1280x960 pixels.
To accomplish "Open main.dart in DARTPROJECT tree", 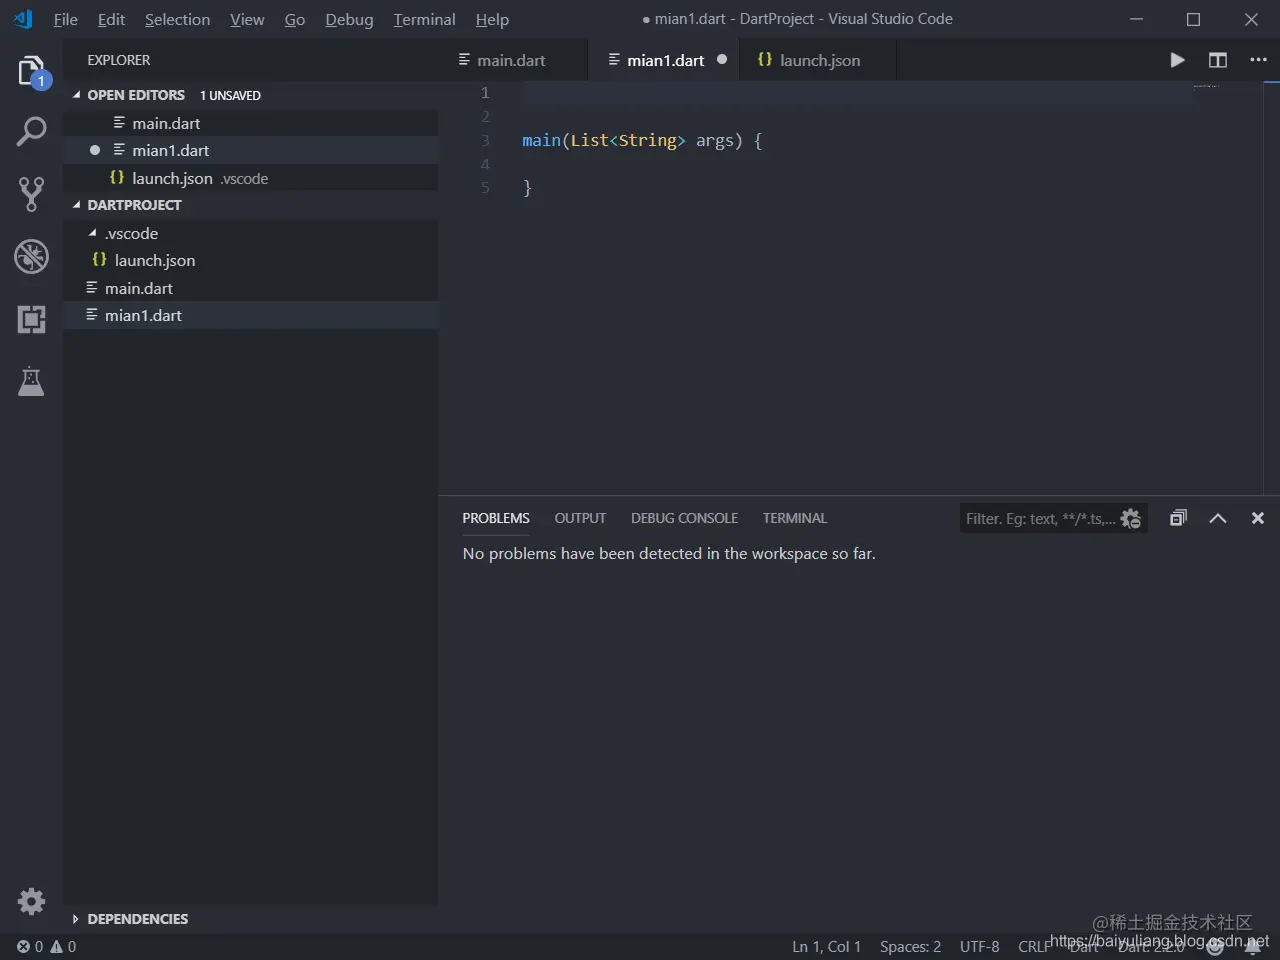I will tap(251, 288).
